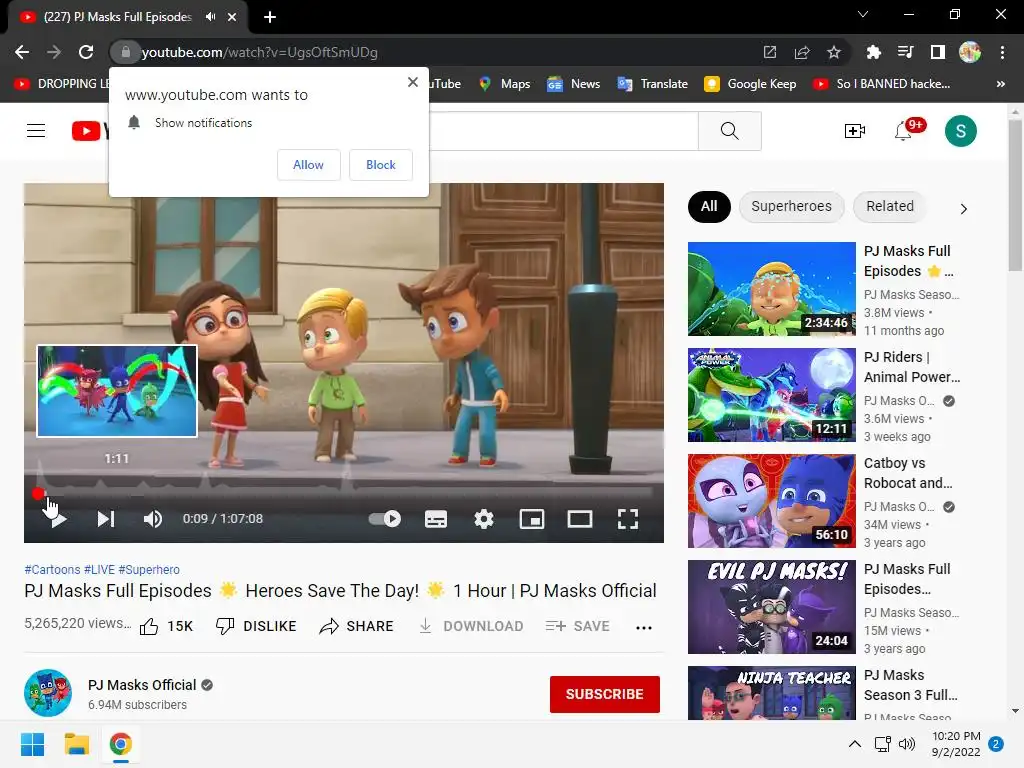
Task: Play the video with play button
Action: pyautogui.click(x=57, y=519)
